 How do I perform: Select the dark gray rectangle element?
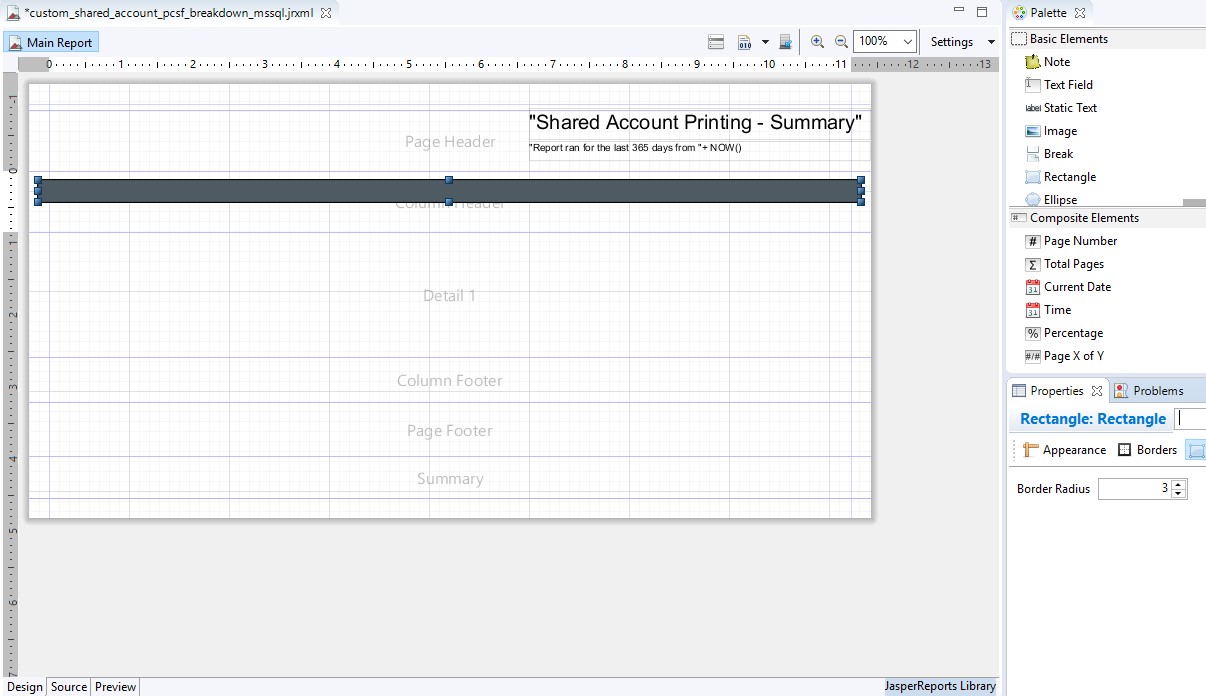[x=449, y=191]
